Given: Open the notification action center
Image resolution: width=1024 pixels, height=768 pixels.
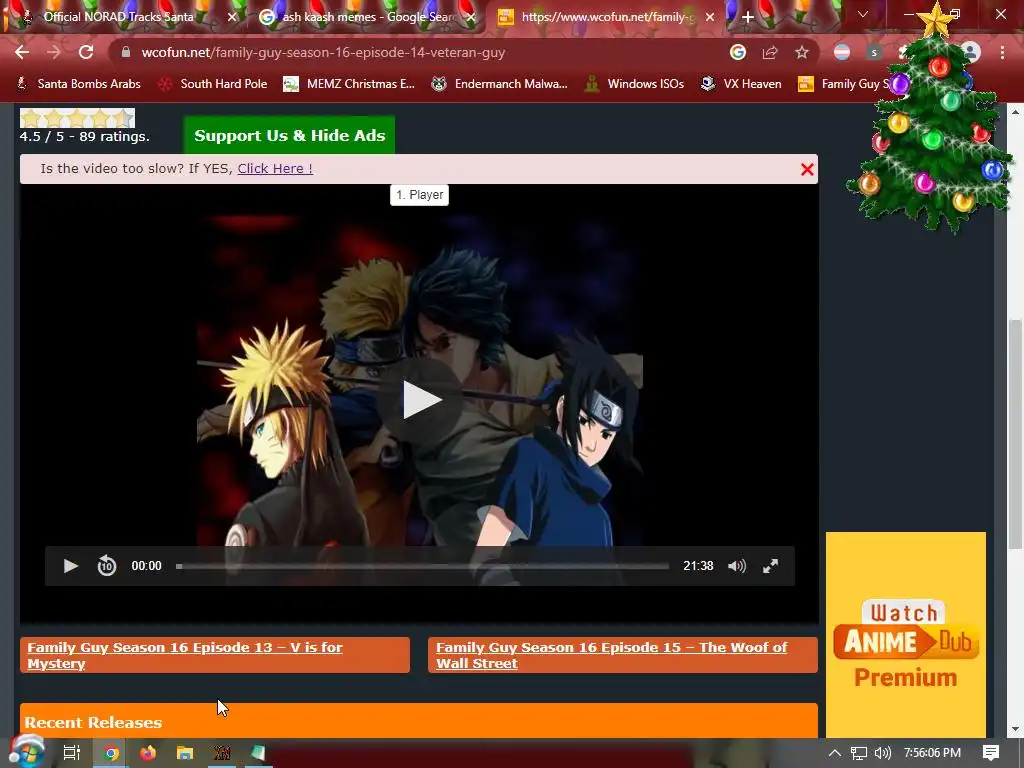Looking at the screenshot, I should point(991,753).
